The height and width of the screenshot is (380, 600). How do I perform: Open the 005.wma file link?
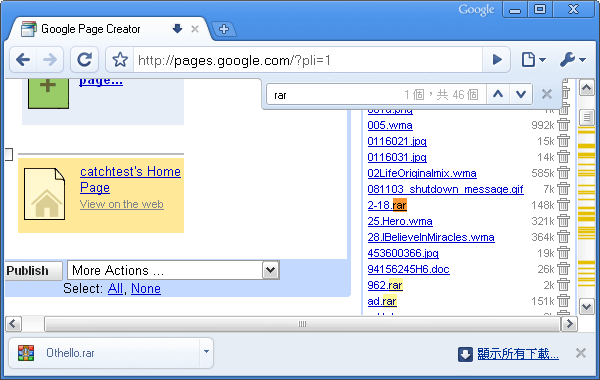[390, 126]
